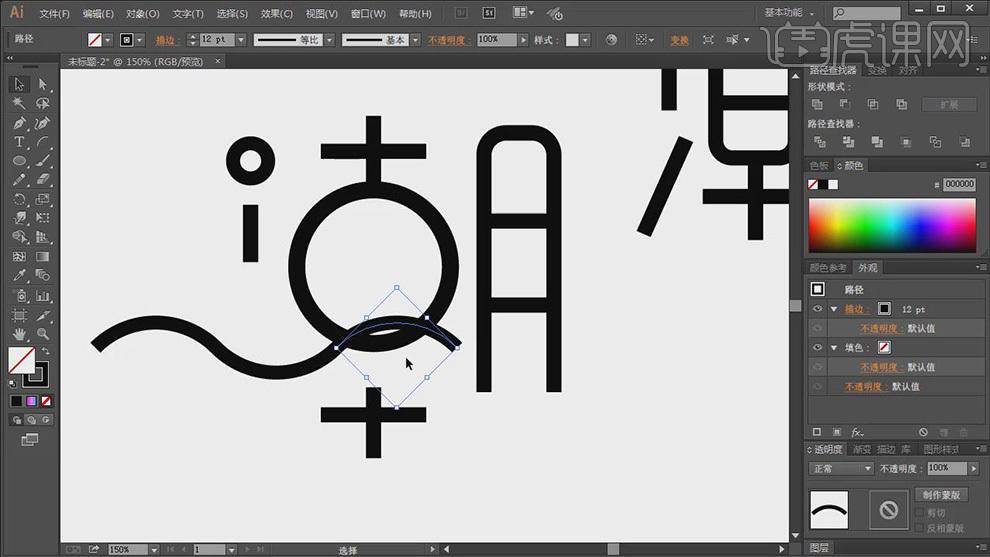Select the Eyedropper tool
Viewport: 990px width, 557px height.
click(20, 275)
